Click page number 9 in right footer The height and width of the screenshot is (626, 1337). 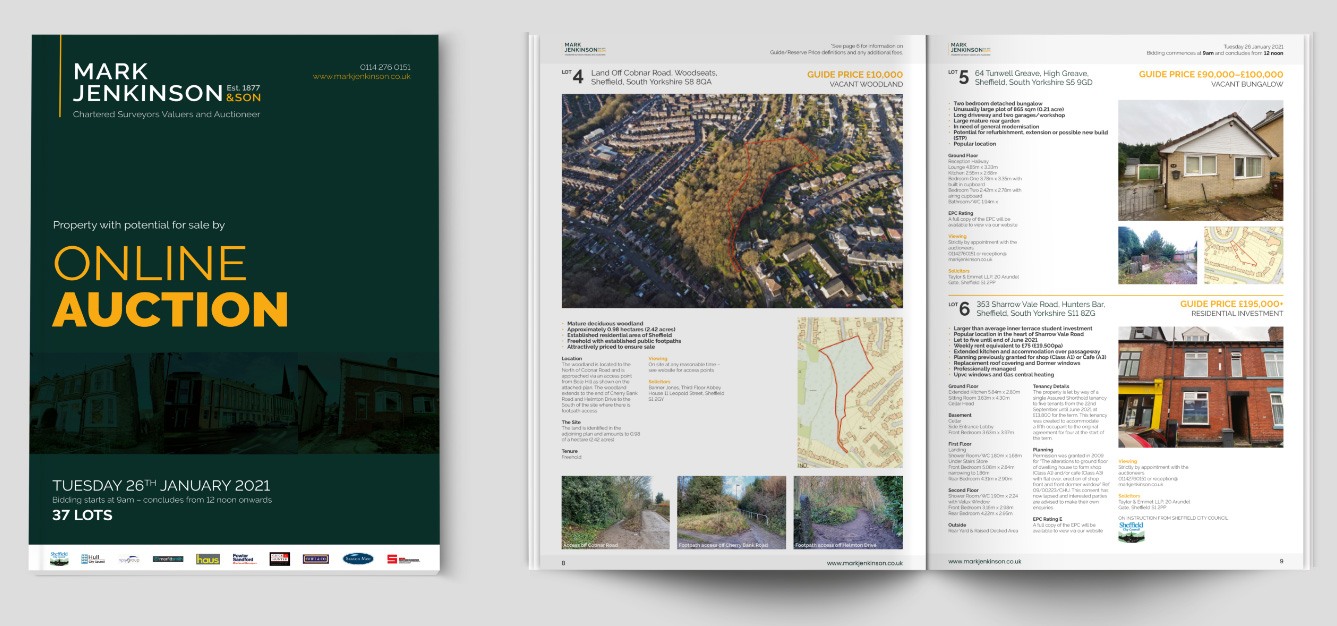pyautogui.click(x=1281, y=561)
